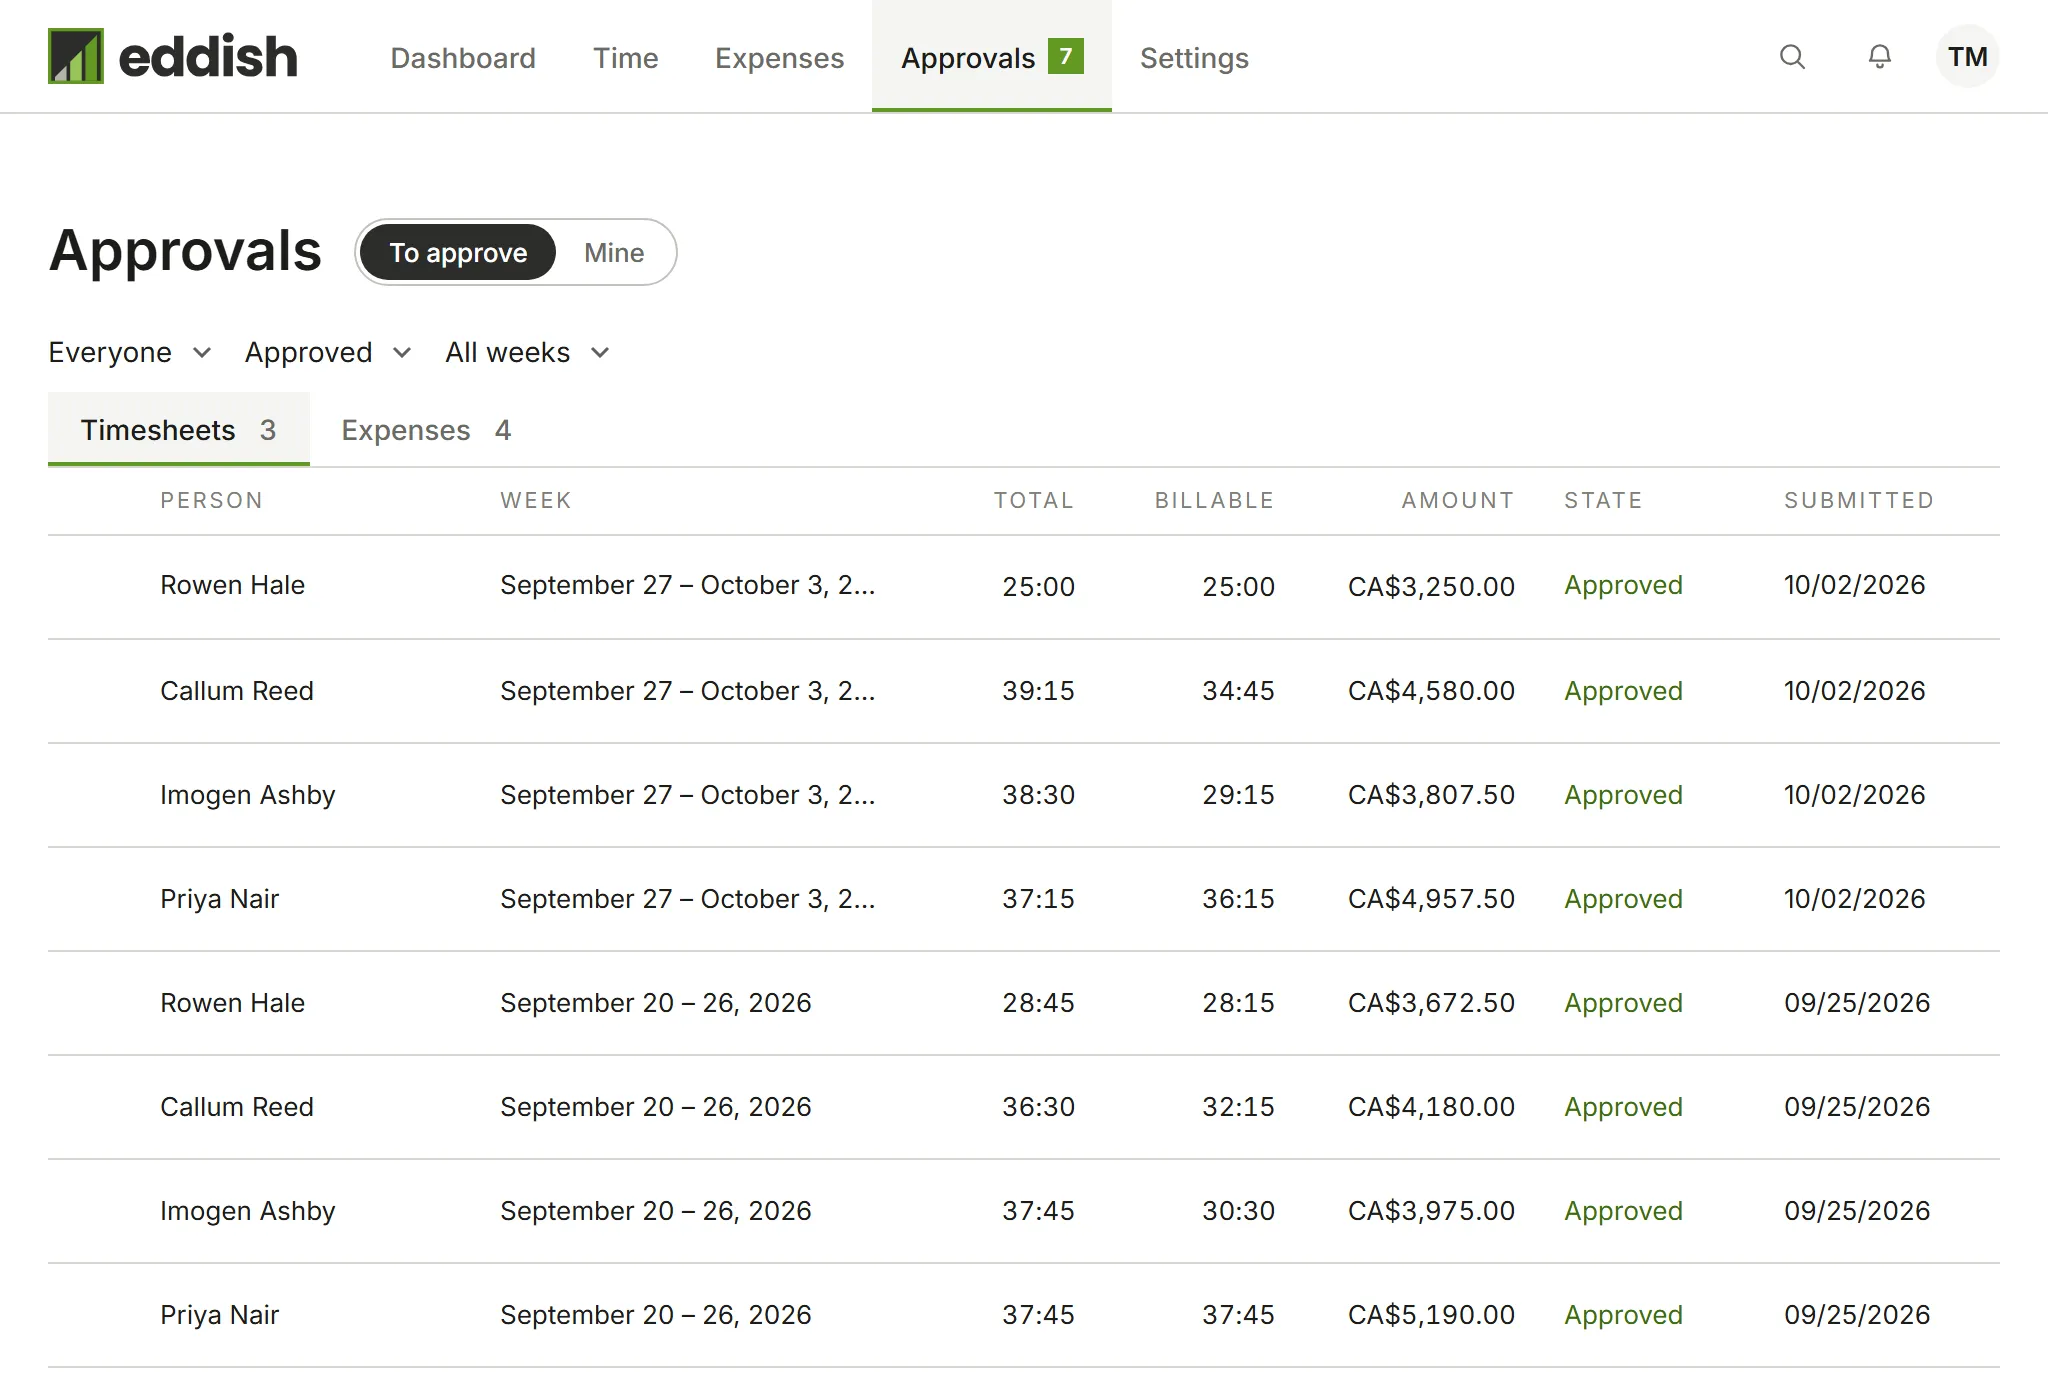This screenshot has width=2048, height=1400.
Task: Click the amount CA$4,957.50
Action: pyautogui.click(x=1431, y=898)
